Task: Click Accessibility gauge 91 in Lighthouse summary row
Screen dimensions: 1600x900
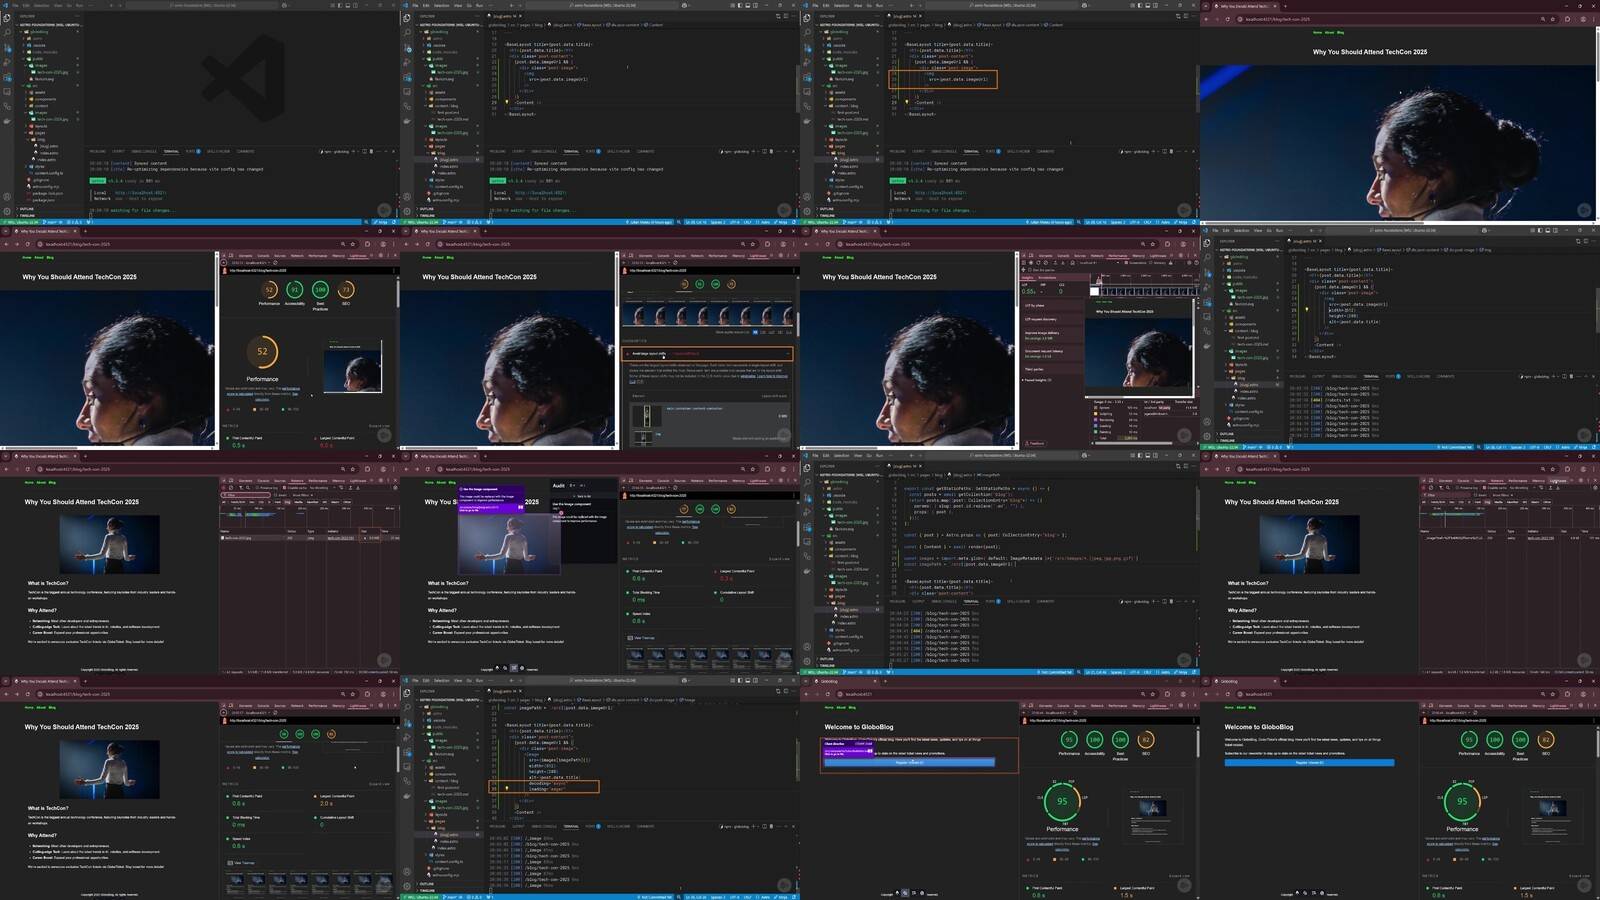Action: pos(295,290)
